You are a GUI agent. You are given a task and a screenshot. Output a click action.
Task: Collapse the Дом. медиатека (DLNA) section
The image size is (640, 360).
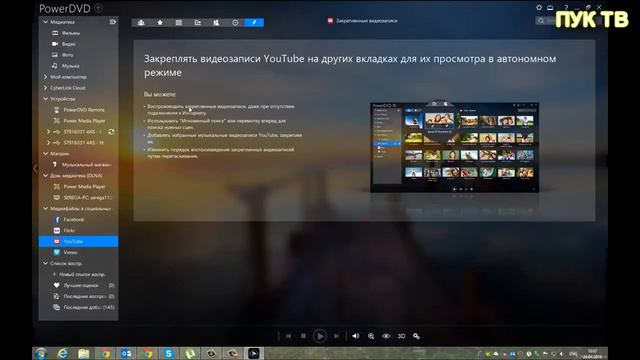pos(45,176)
